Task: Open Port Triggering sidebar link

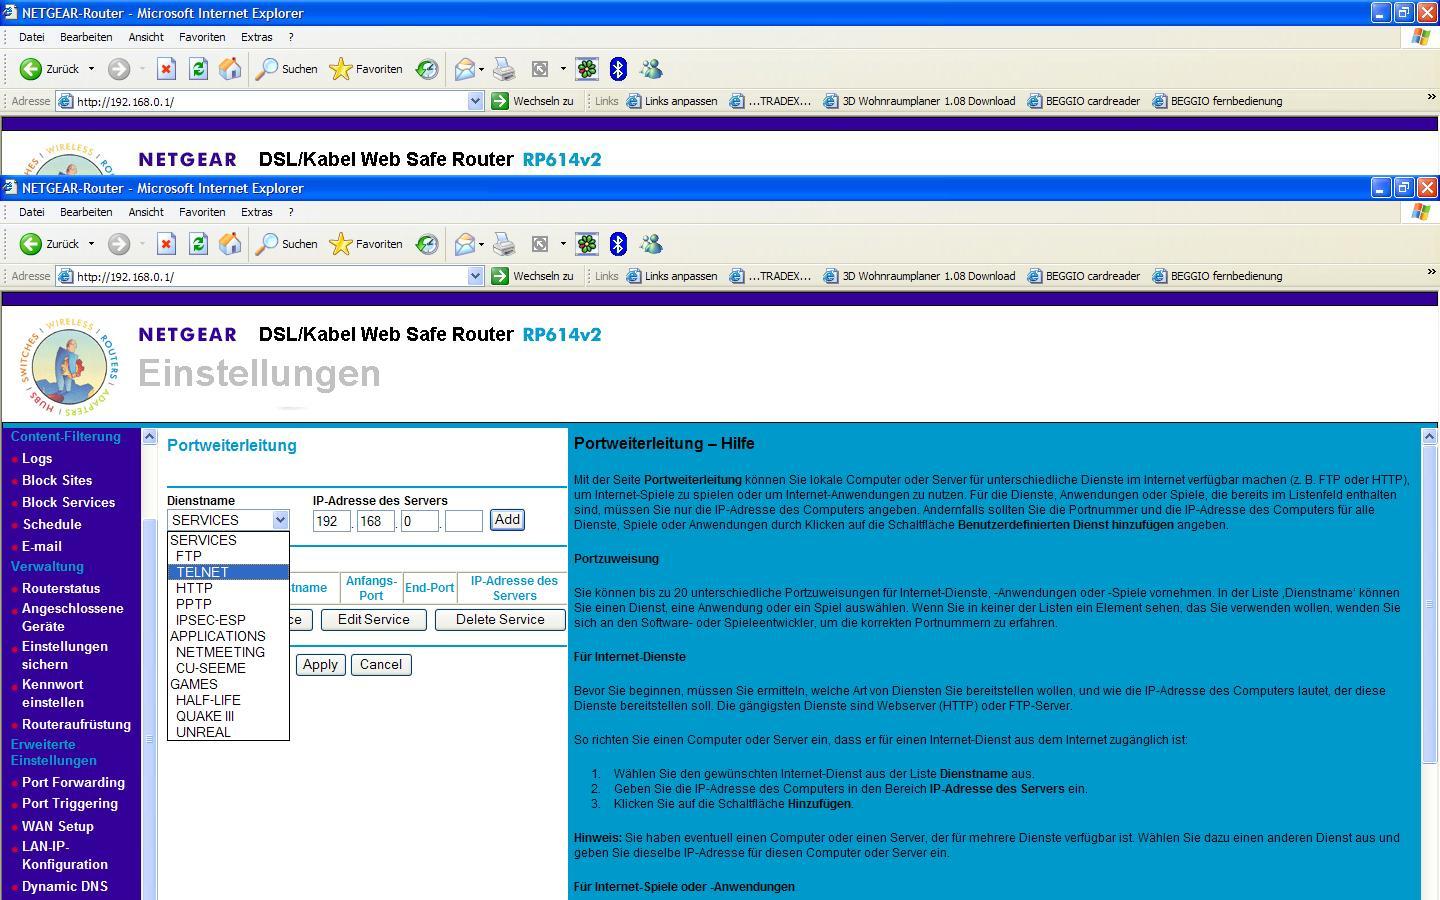Action: [x=70, y=803]
